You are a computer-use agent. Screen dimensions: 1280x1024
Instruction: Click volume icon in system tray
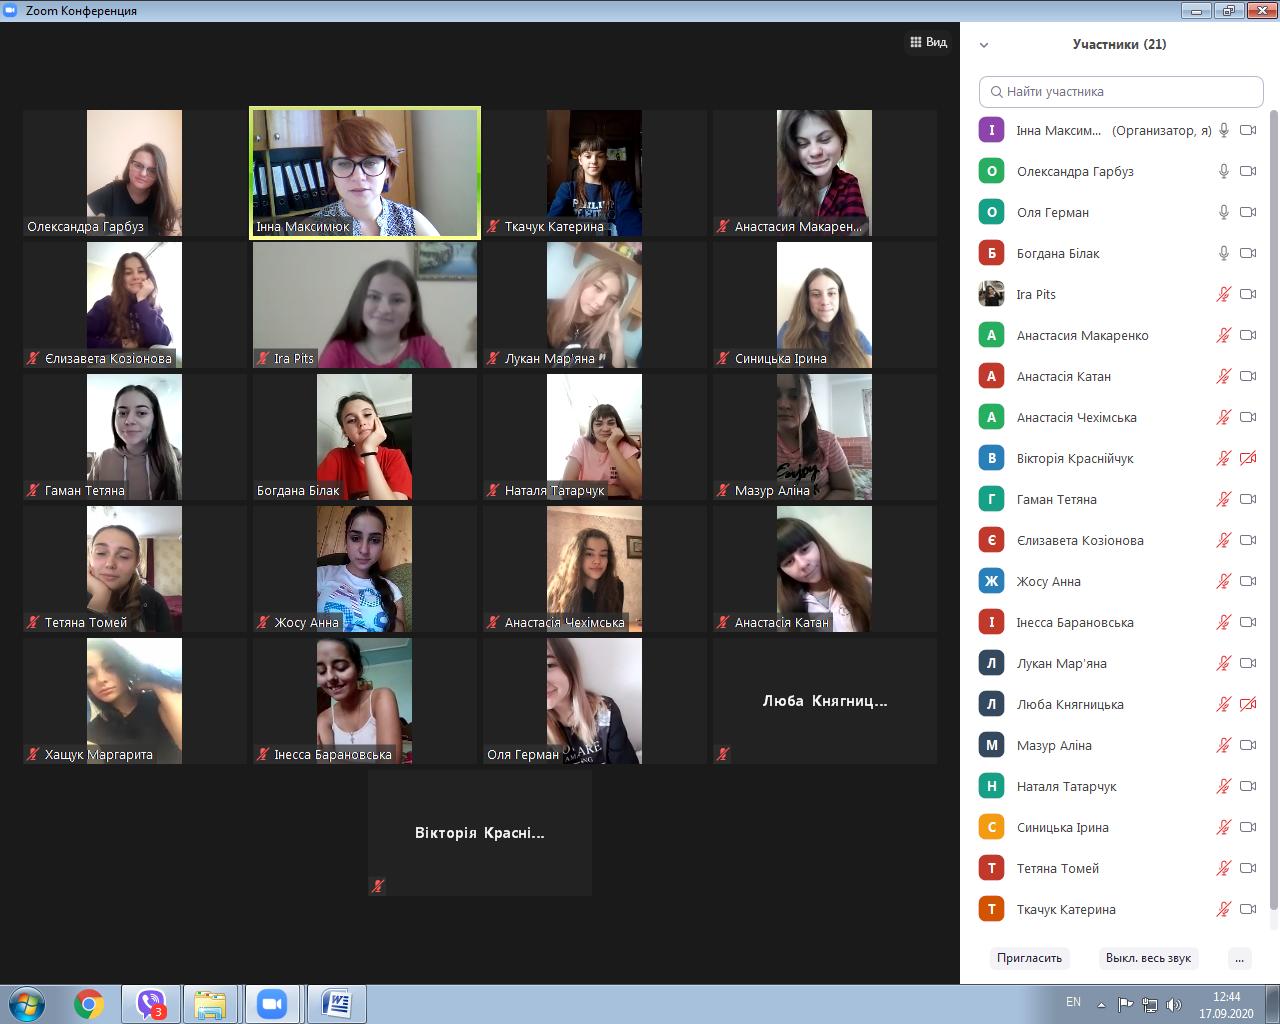(1174, 1005)
